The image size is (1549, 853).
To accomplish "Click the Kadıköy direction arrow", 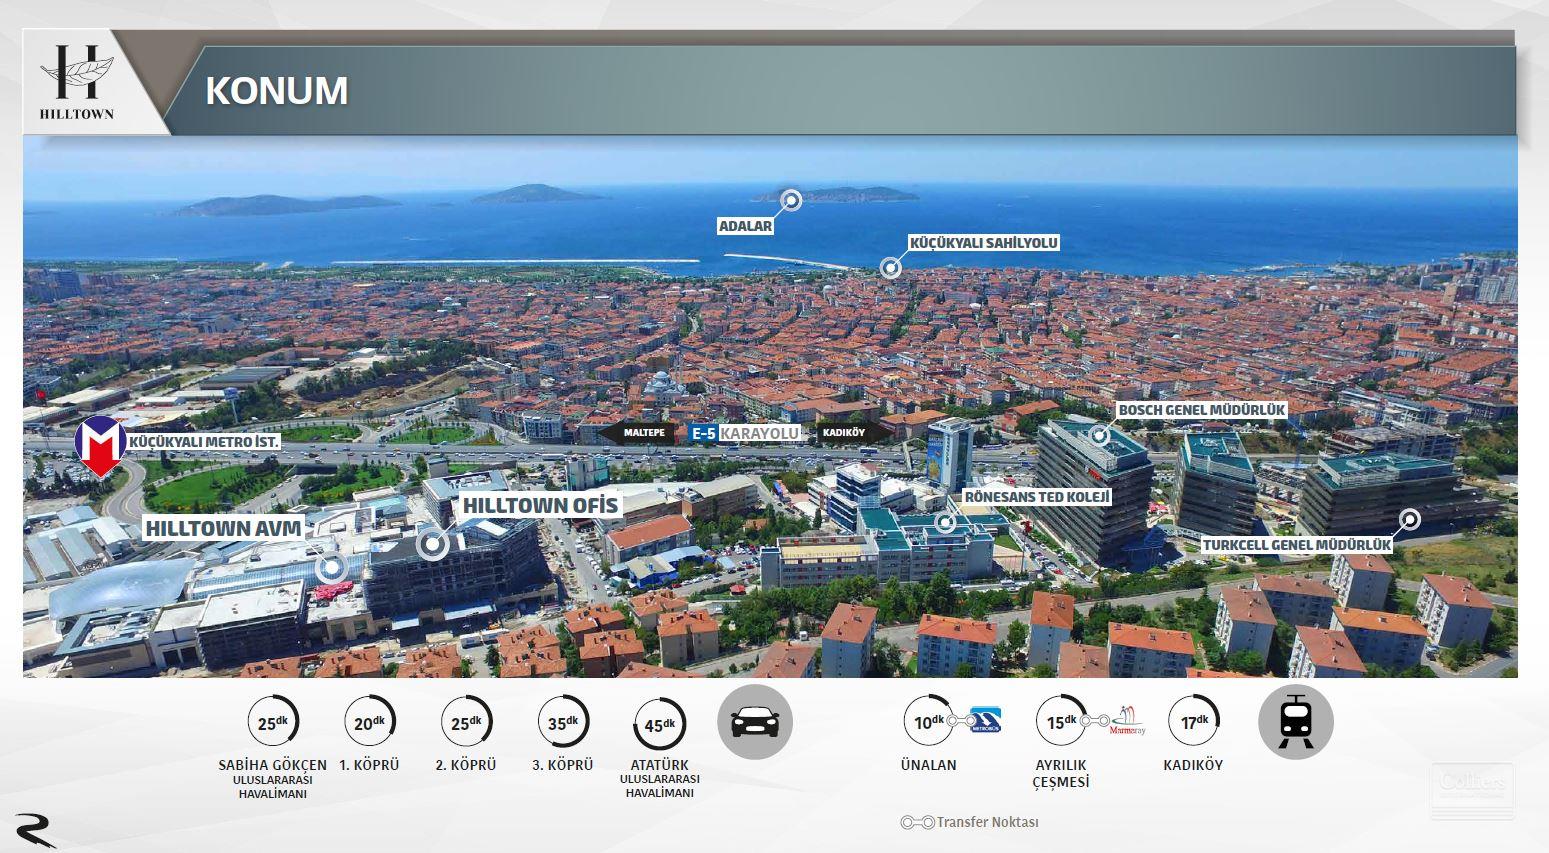I will pyautogui.click(x=848, y=433).
